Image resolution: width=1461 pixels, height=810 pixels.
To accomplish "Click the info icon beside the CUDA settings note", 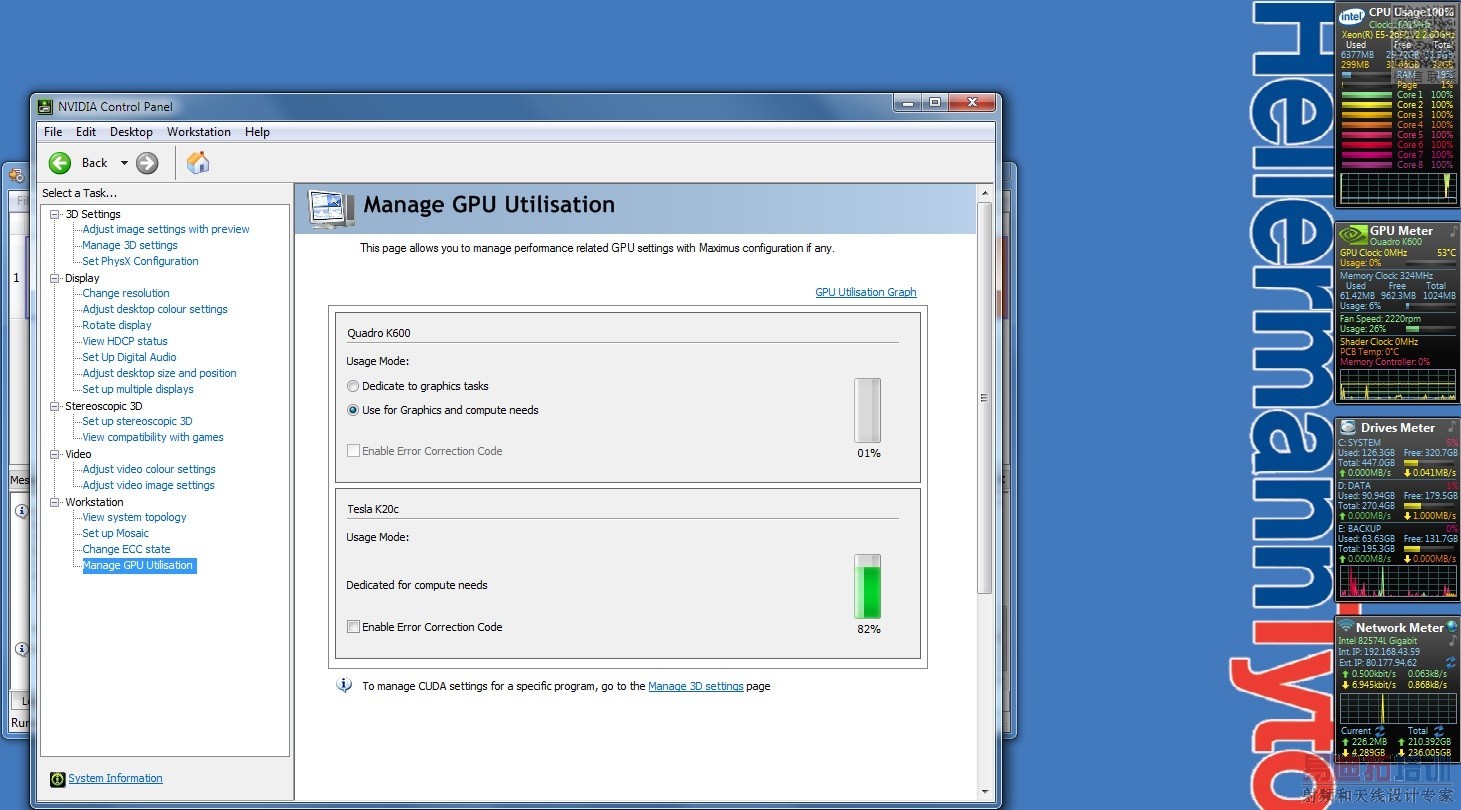I will 344,686.
